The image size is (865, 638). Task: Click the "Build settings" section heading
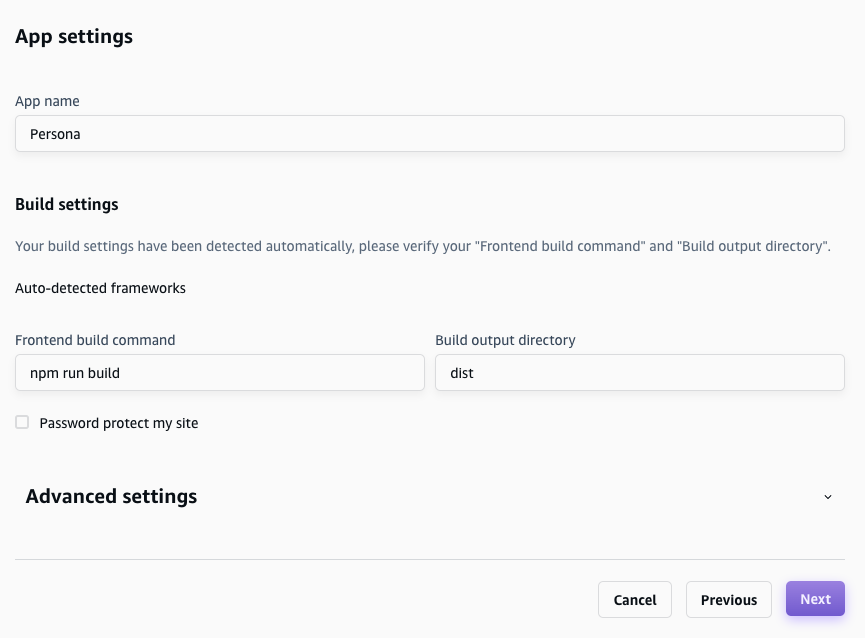pyautogui.click(x=67, y=204)
